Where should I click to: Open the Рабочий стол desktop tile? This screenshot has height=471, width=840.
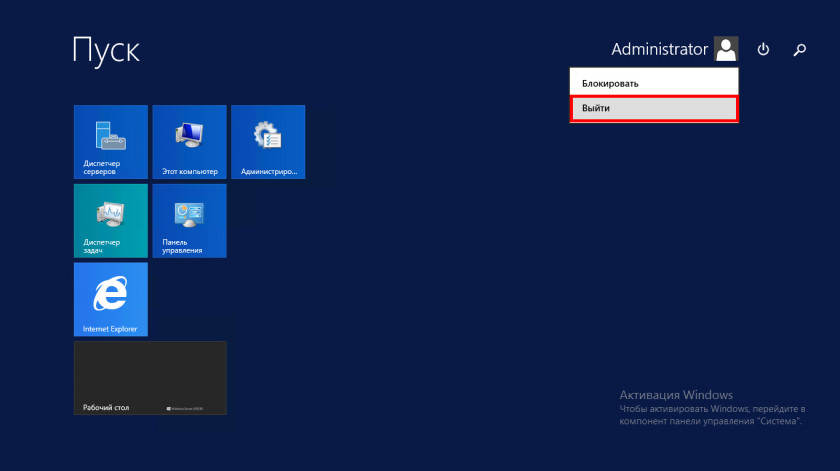(150, 375)
